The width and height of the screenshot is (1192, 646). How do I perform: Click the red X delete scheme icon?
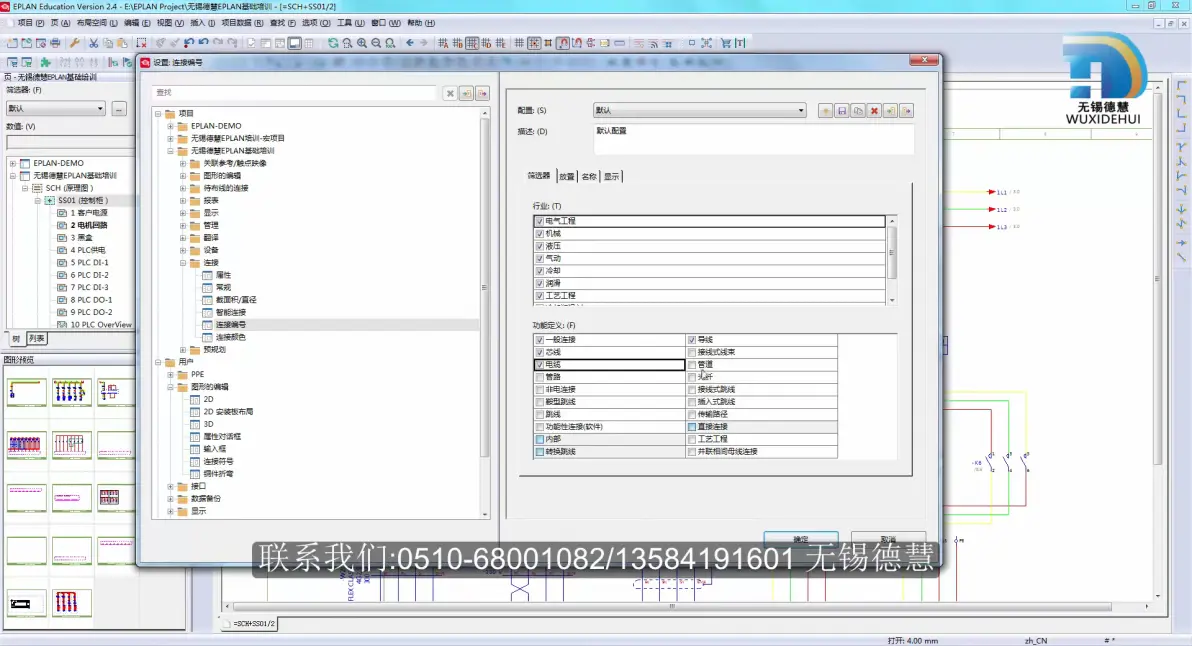click(874, 111)
